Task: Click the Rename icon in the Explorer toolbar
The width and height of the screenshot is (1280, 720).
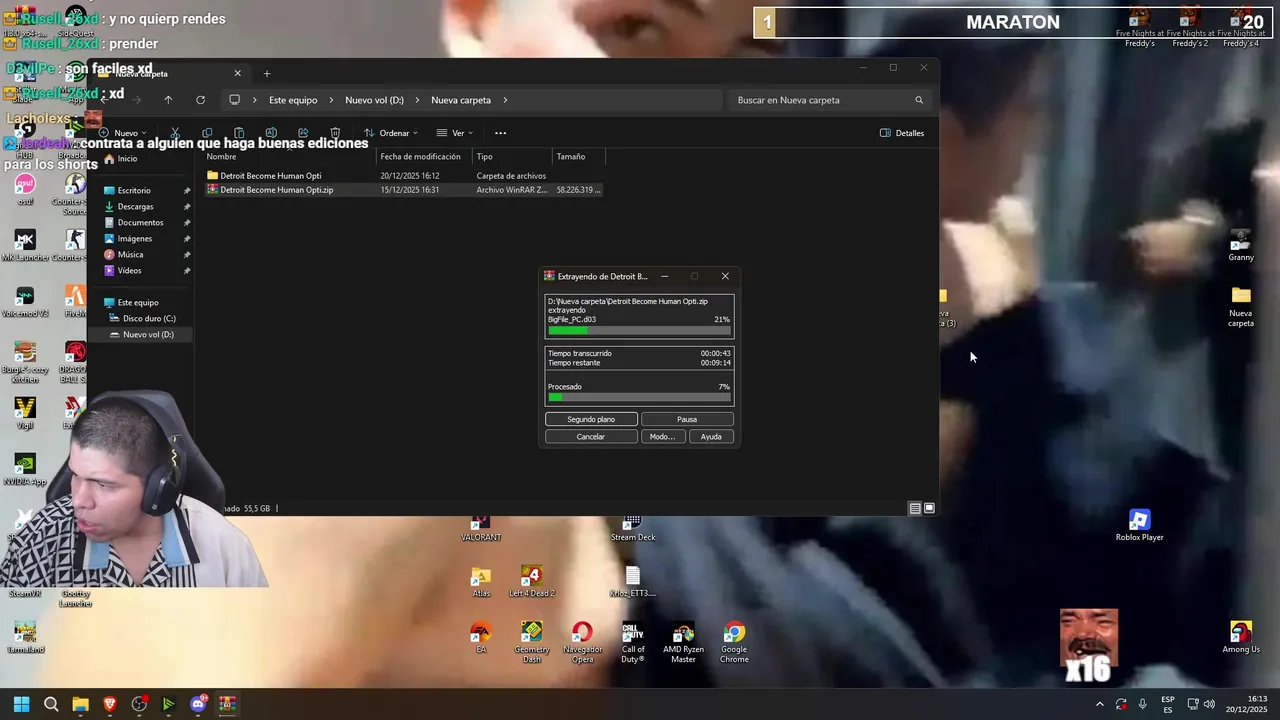Action: click(271, 133)
